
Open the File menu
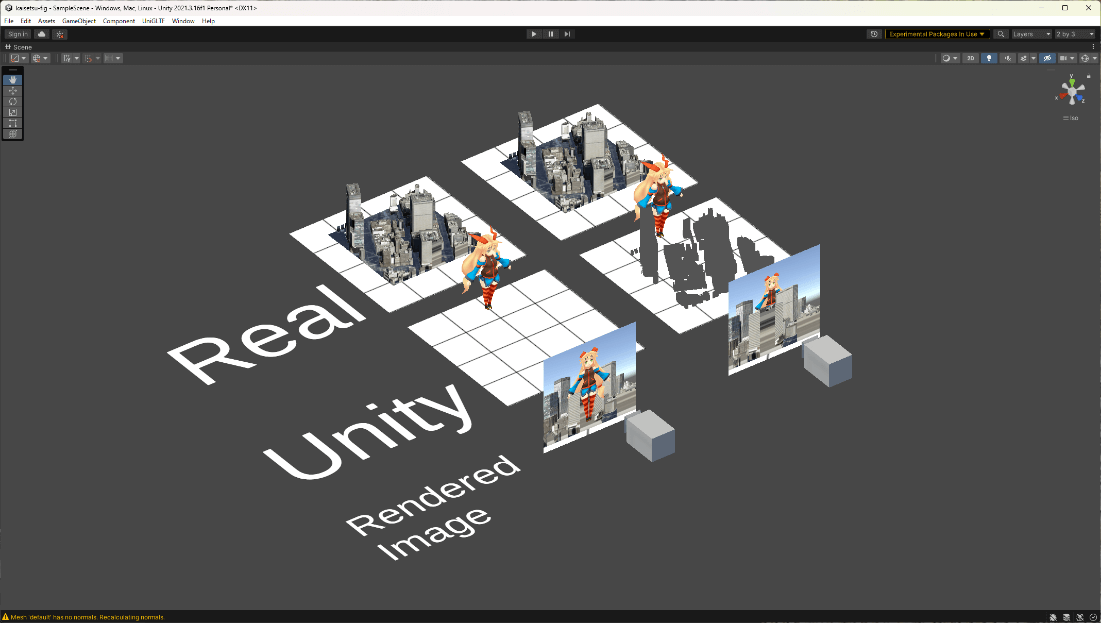coord(9,21)
